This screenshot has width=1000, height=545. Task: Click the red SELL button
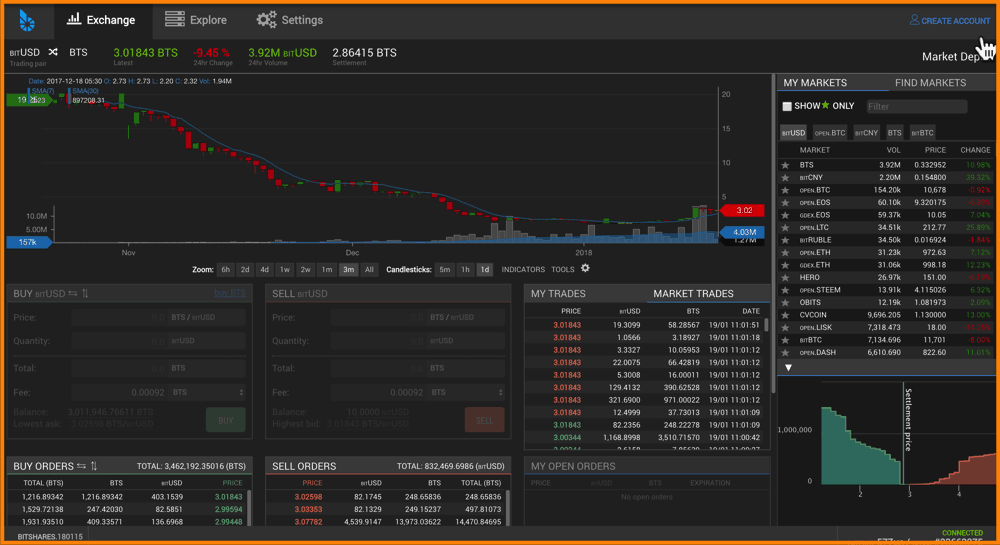pos(484,420)
